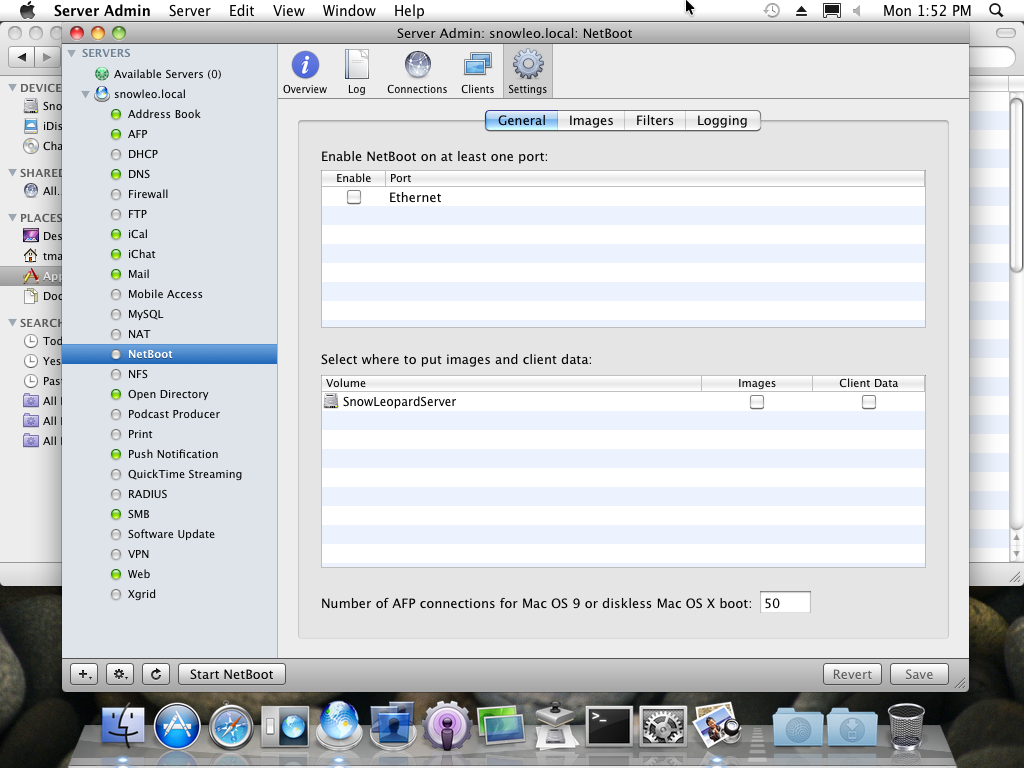Image resolution: width=1024 pixels, height=768 pixels.
Task: Click the Save button
Action: (x=919, y=674)
